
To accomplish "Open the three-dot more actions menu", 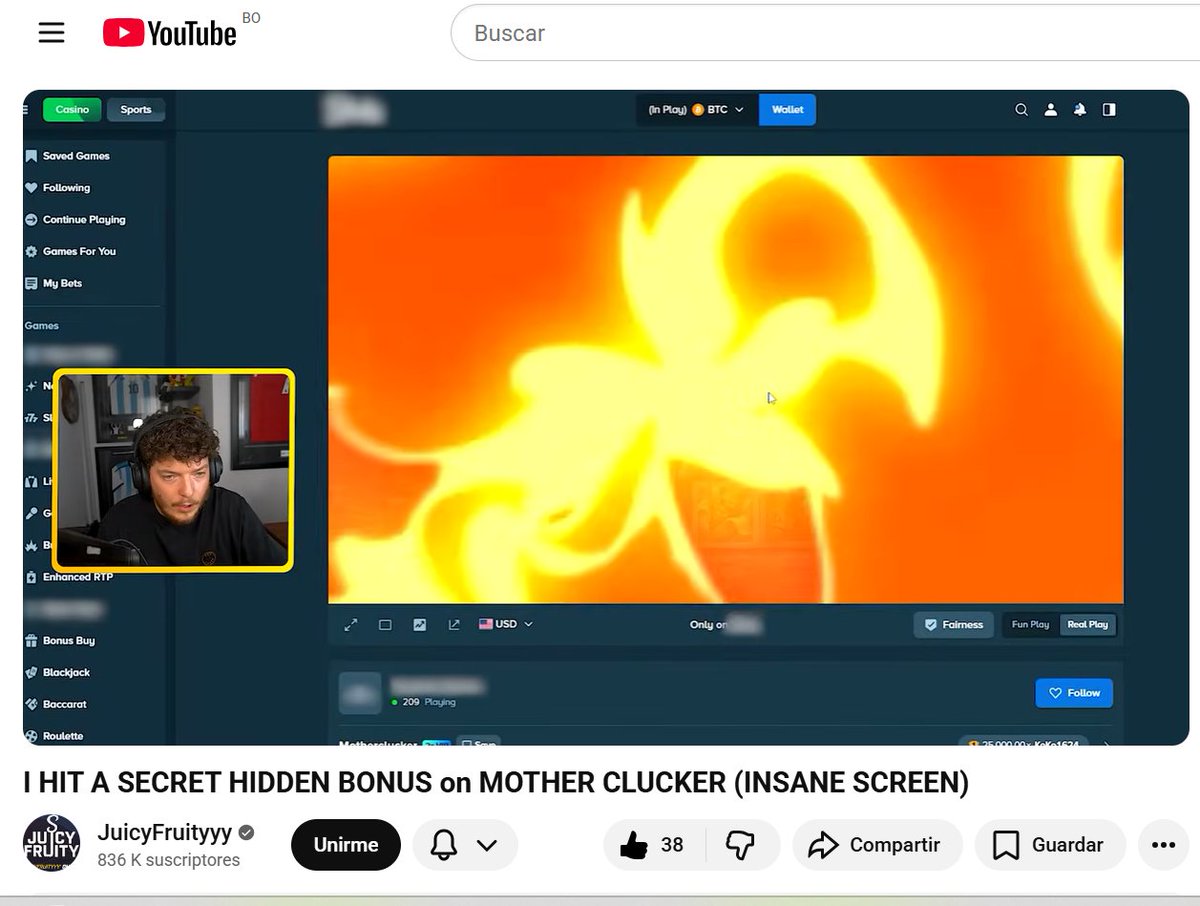I will pos(1163,845).
